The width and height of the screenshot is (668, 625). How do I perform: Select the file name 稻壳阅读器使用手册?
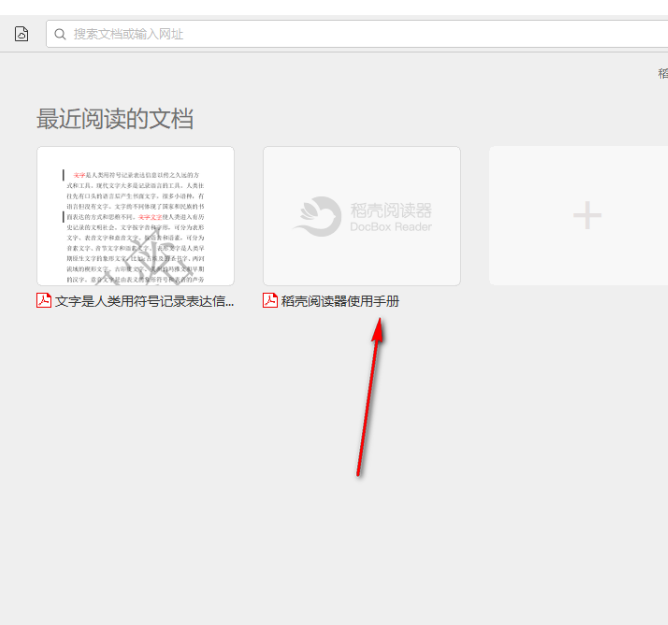[340, 301]
